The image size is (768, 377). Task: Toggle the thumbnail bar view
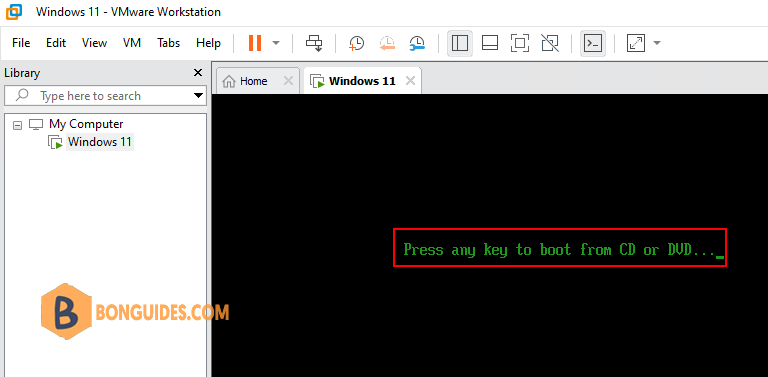[490, 43]
